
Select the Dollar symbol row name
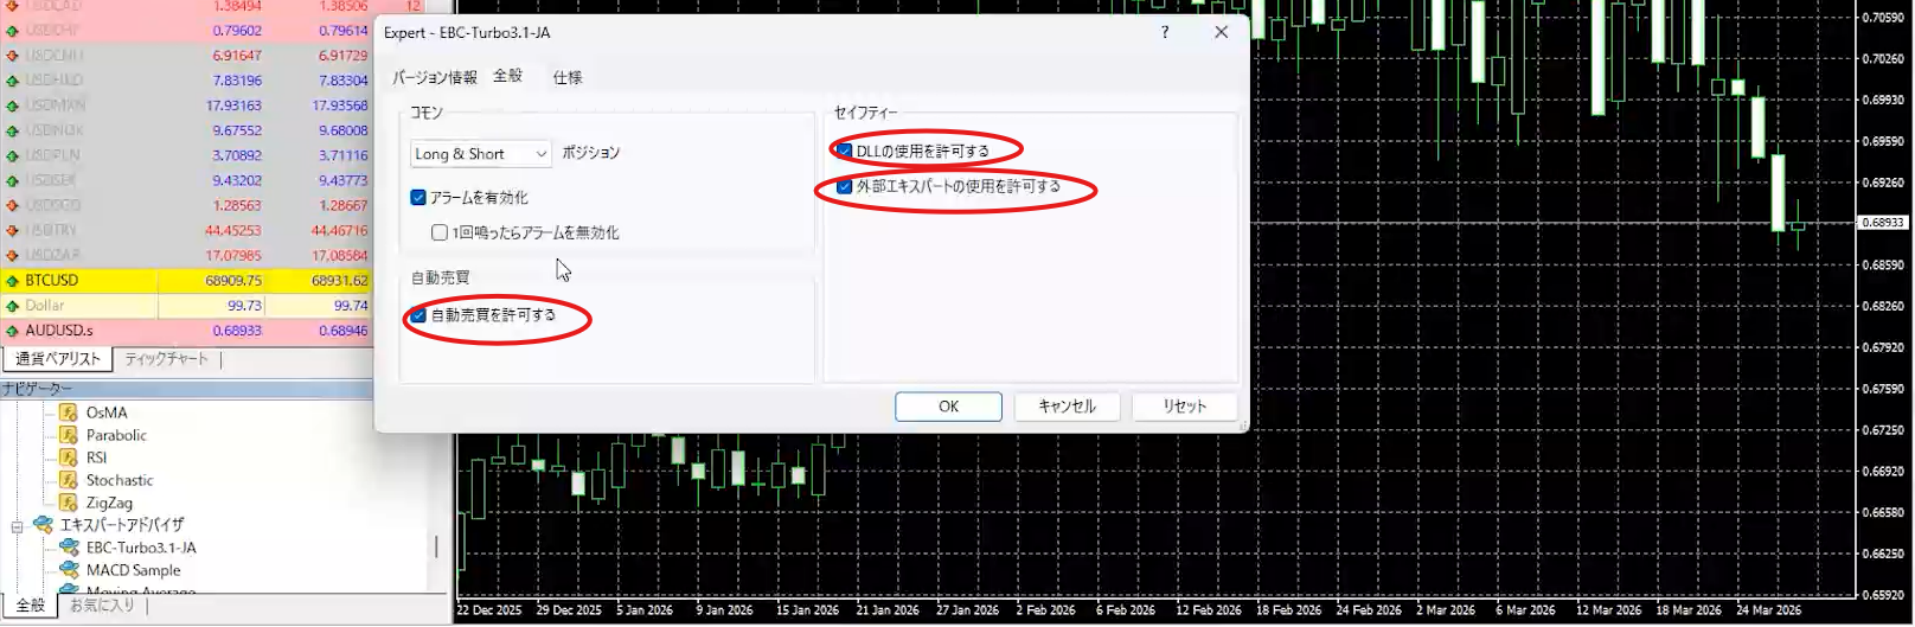[x=45, y=306]
